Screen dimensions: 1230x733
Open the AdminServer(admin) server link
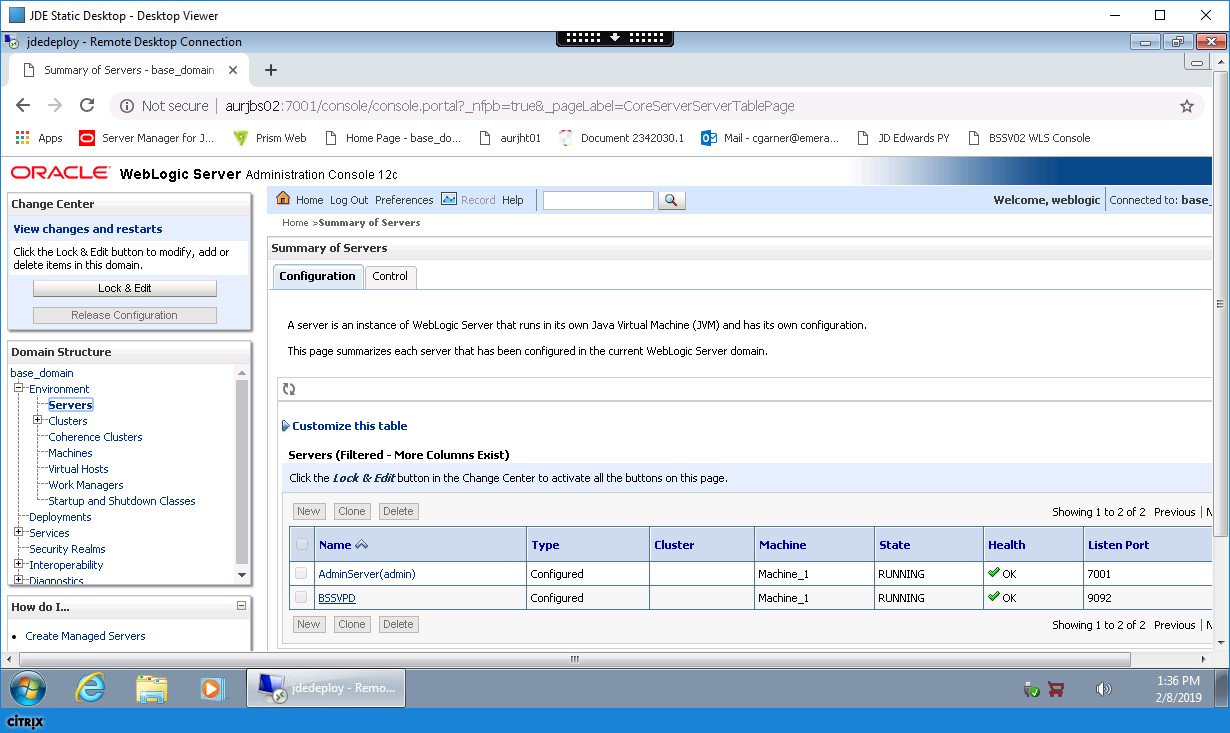coord(366,574)
